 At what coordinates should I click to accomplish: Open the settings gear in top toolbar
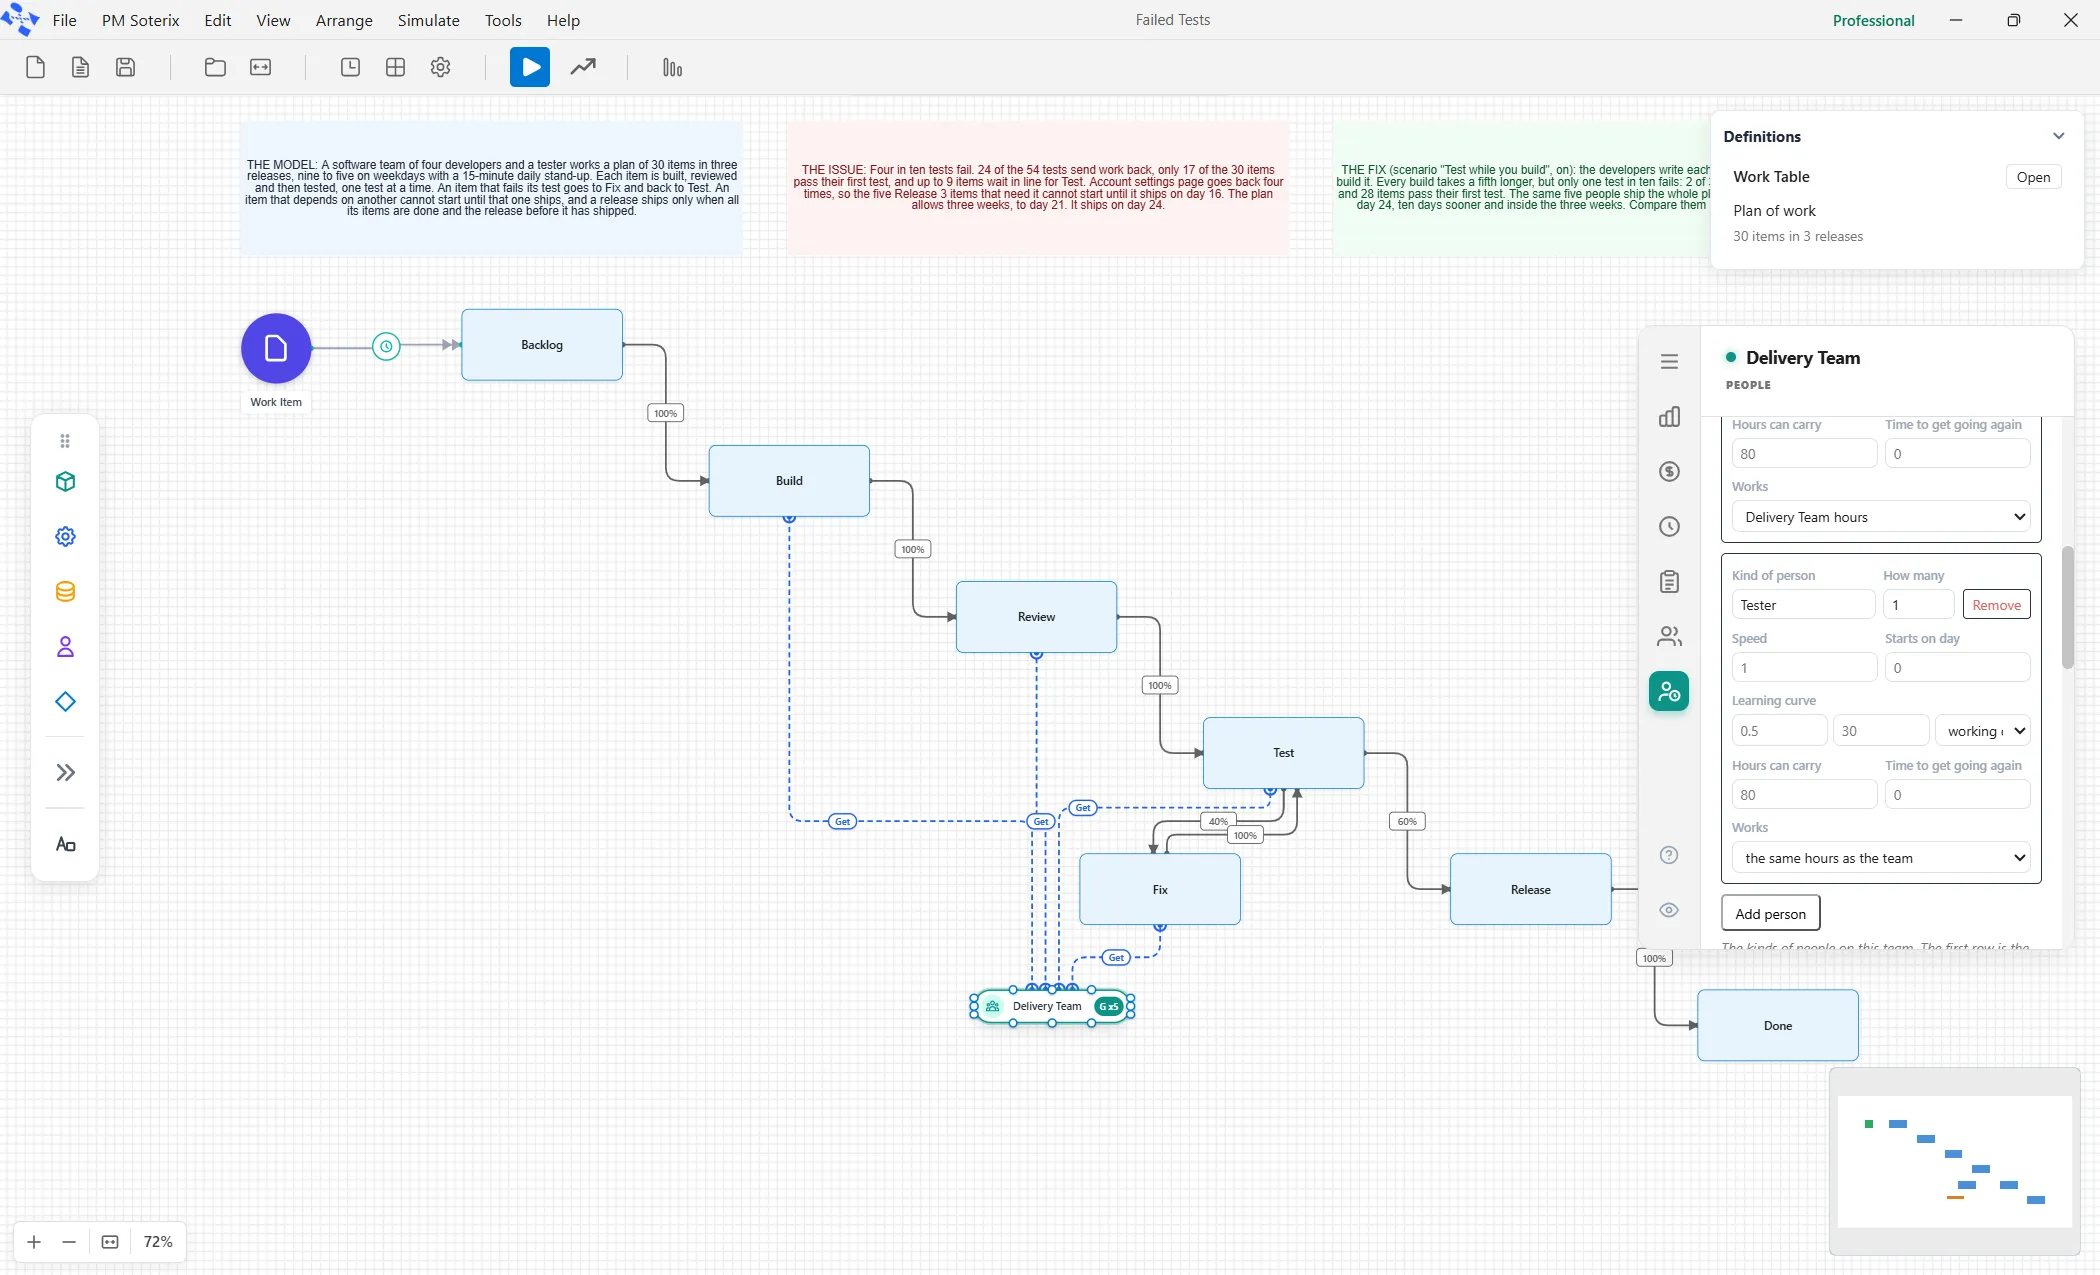click(440, 67)
